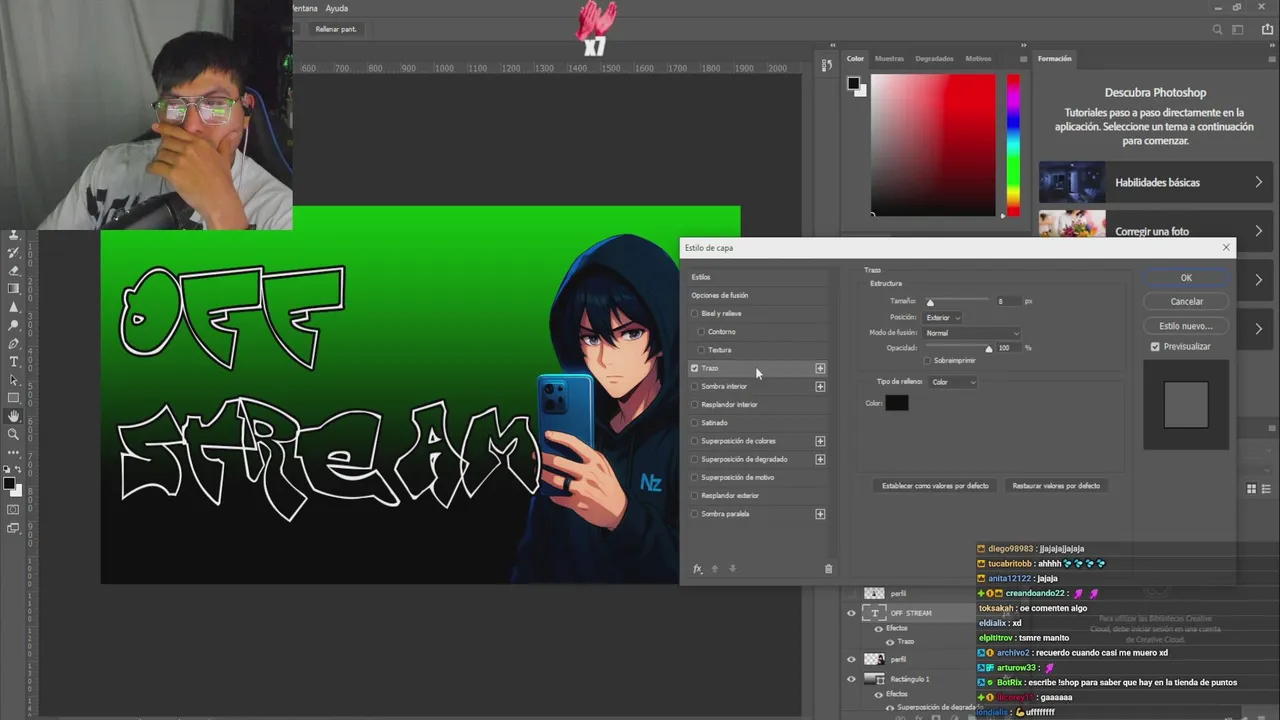Expand Corregir una foto tutorial chevron
This screenshot has width=1280, height=720.
1259,231
